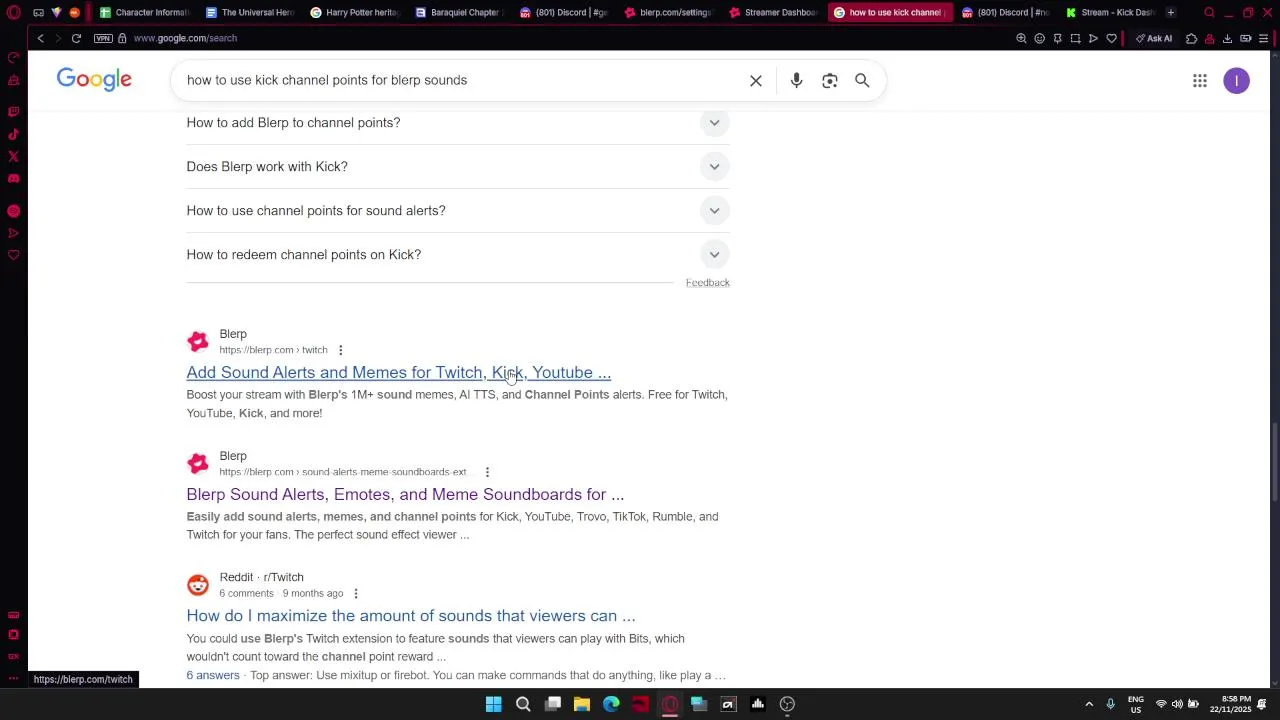Screen dimensions: 1280x720
Task: Open Windows taskbar search
Action: [x=523, y=704]
